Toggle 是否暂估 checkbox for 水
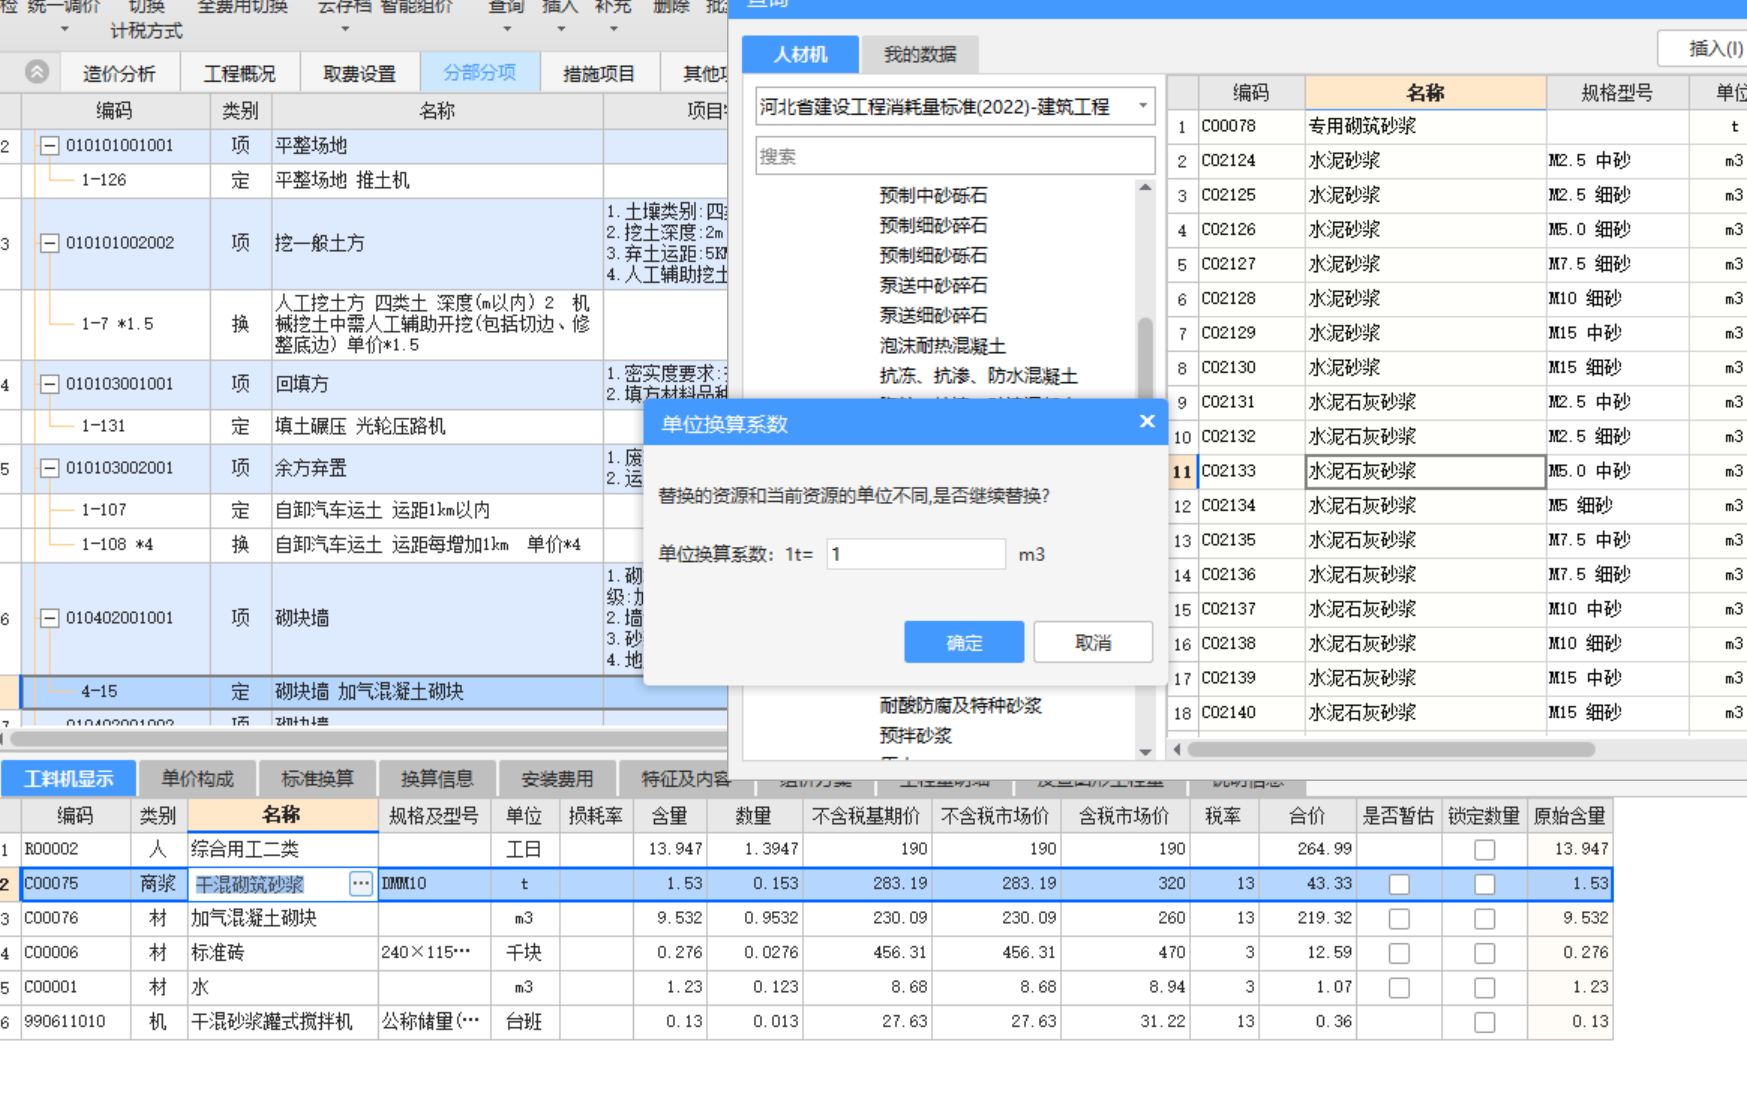This screenshot has width=1747, height=1110. tap(1399, 987)
